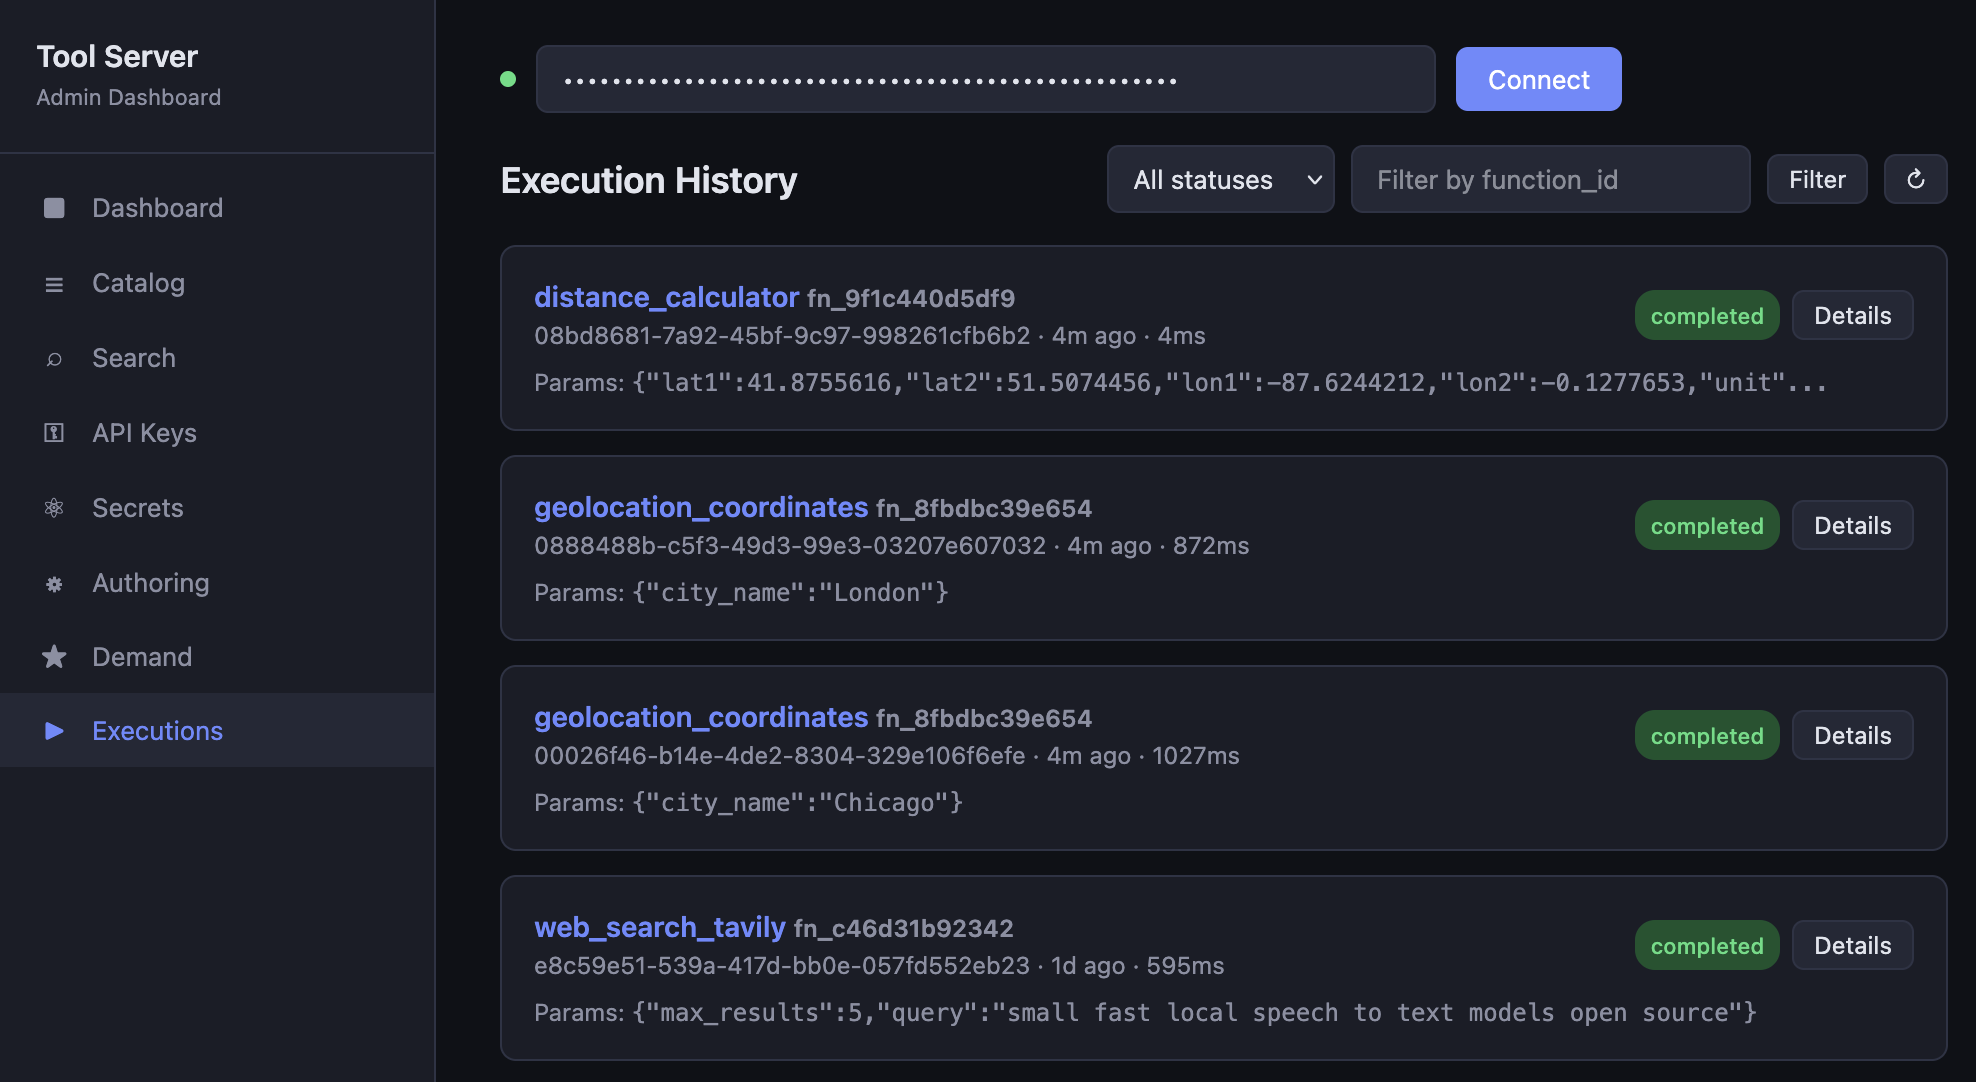Switch to the Authoring page

pyautogui.click(x=217, y=583)
